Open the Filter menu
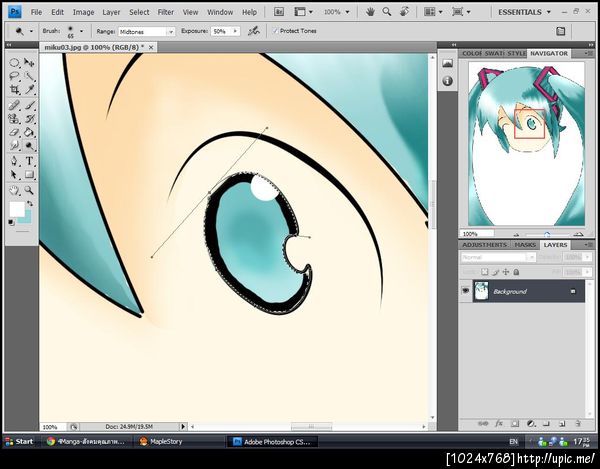 [x=166, y=12]
